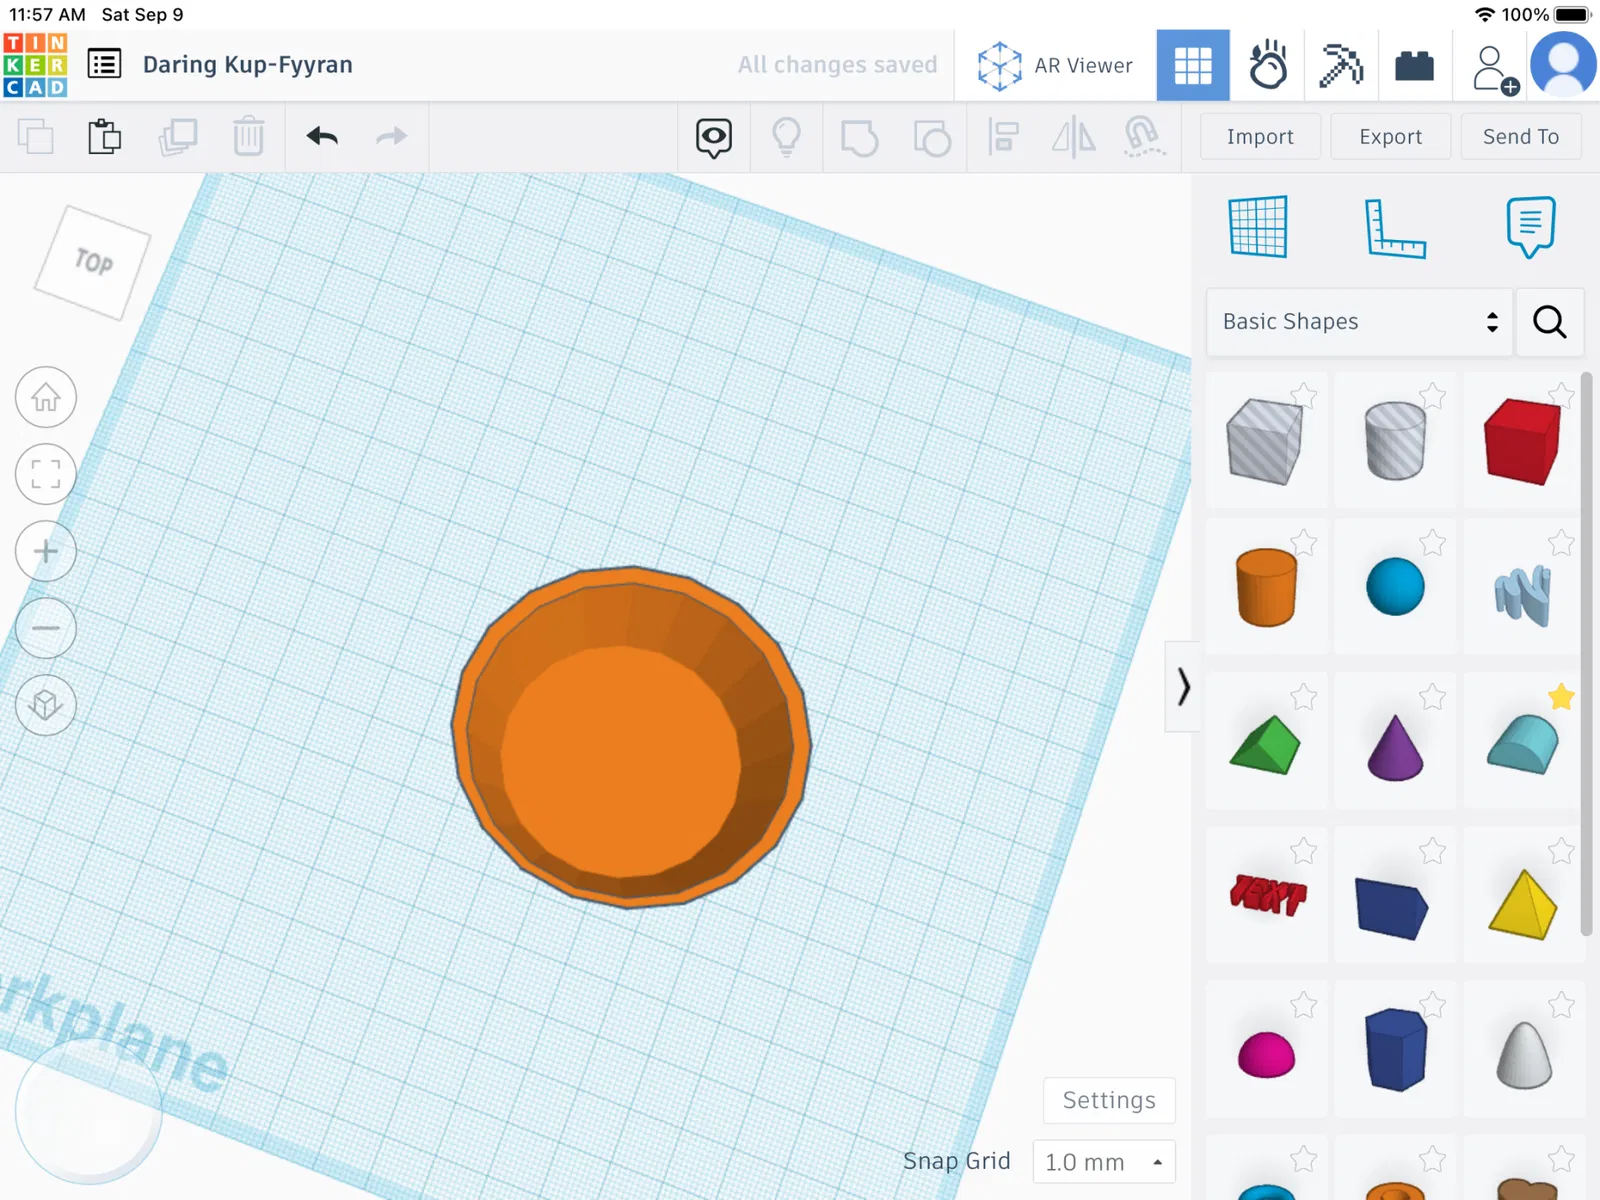Select the purple Cone shape
The image size is (1600, 1200).
(1395, 747)
